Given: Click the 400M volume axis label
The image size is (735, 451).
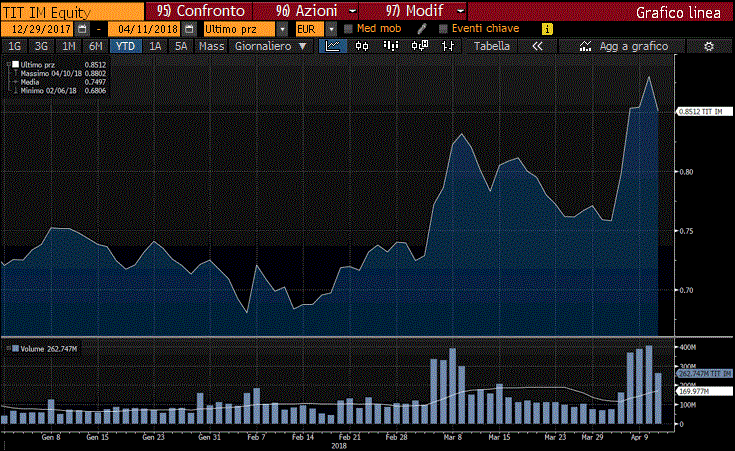Looking at the screenshot, I should tap(688, 347).
